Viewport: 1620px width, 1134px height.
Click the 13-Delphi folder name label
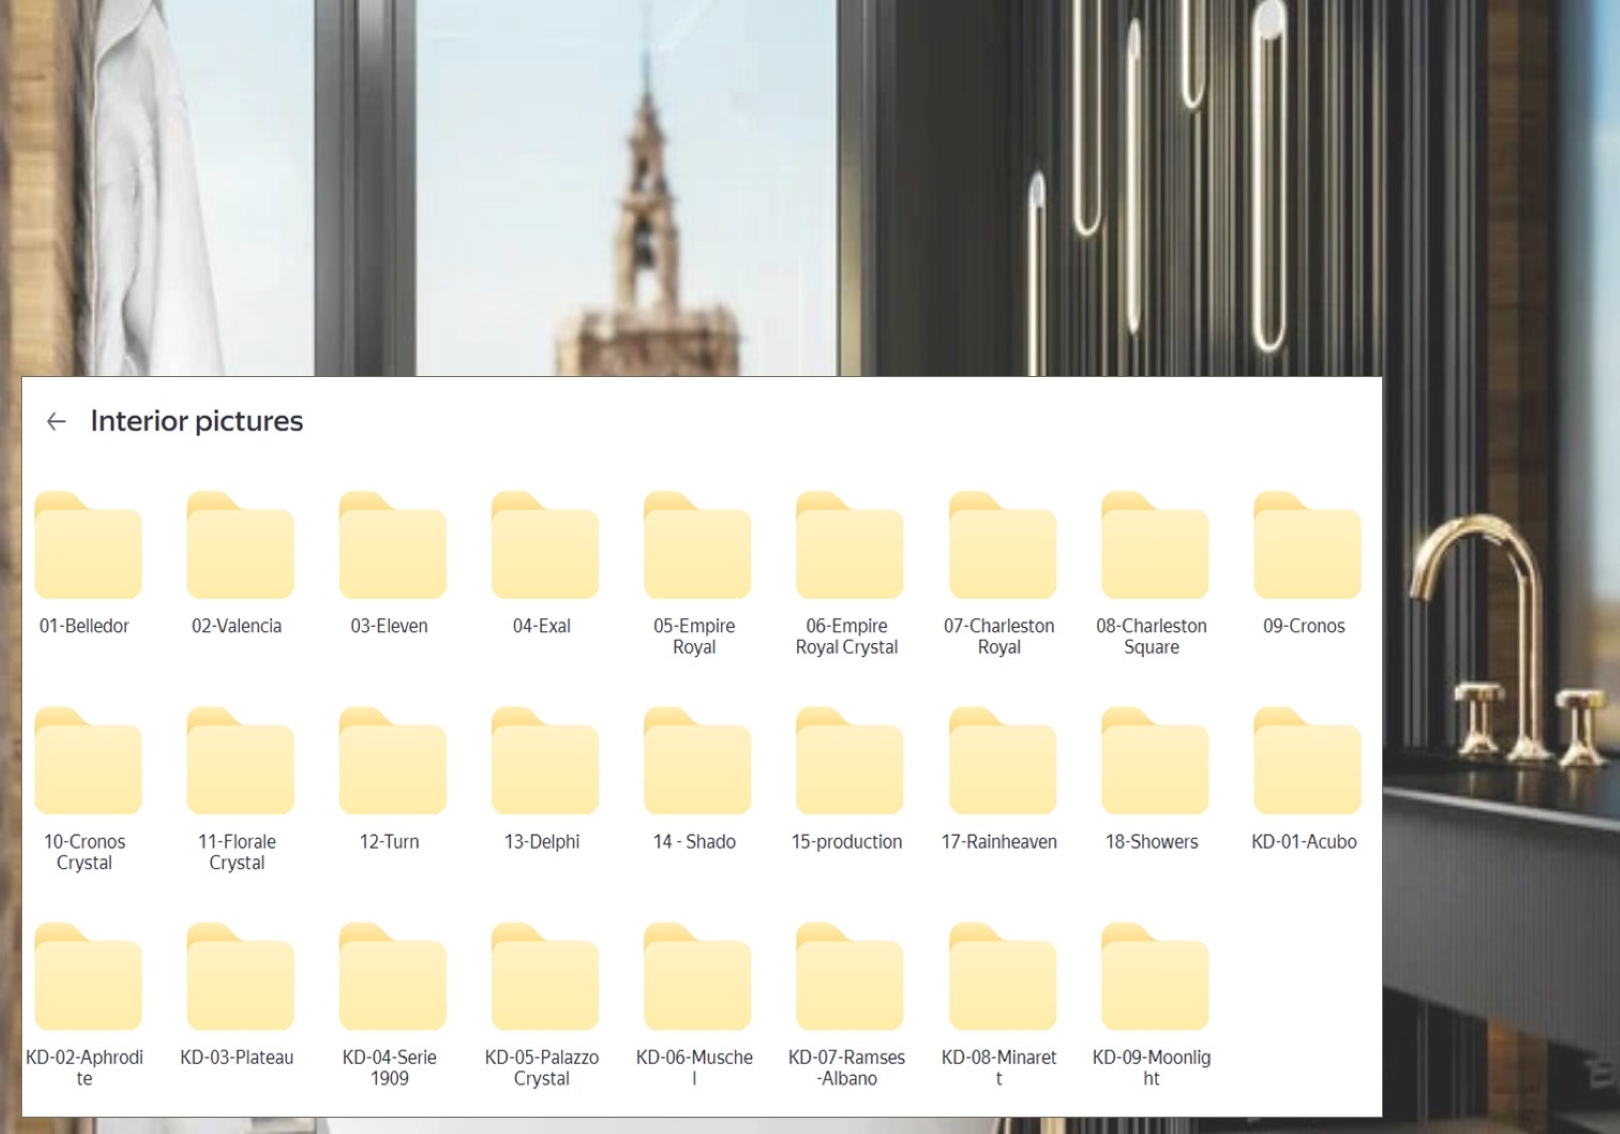click(542, 842)
